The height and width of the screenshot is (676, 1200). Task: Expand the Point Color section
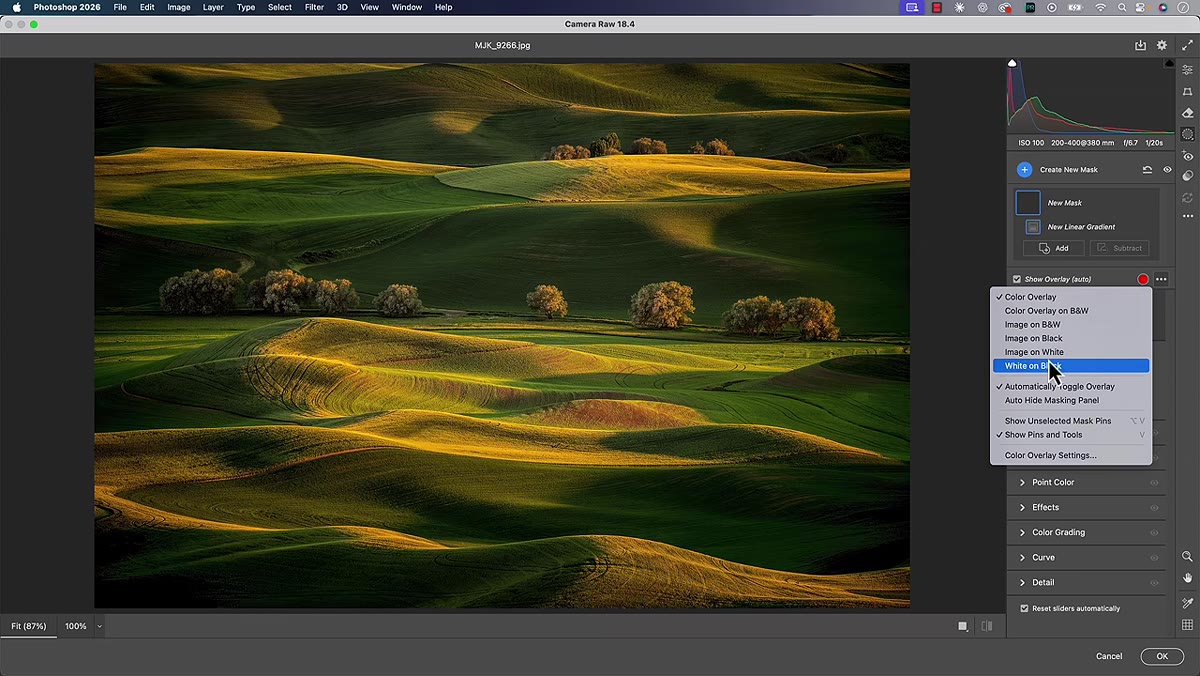tap(1022, 482)
